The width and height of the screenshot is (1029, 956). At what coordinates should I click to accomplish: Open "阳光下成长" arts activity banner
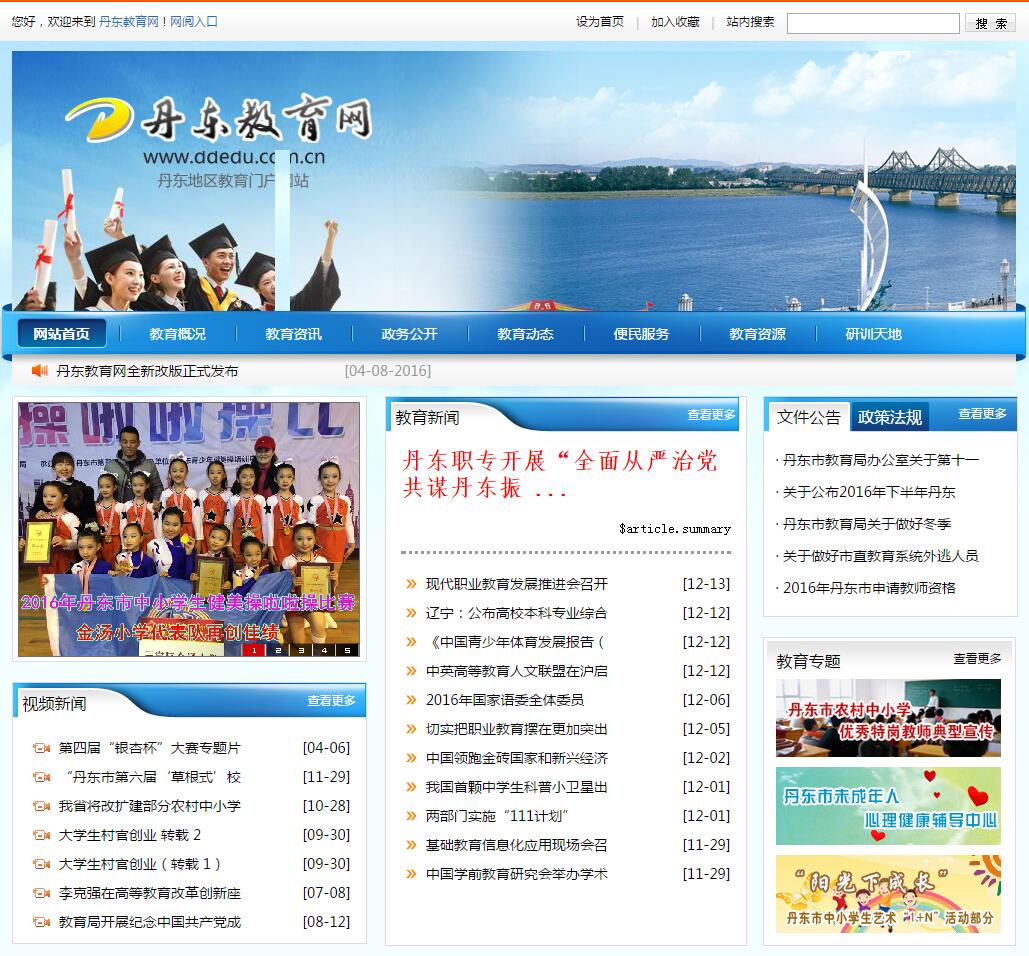(x=888, y=894)
